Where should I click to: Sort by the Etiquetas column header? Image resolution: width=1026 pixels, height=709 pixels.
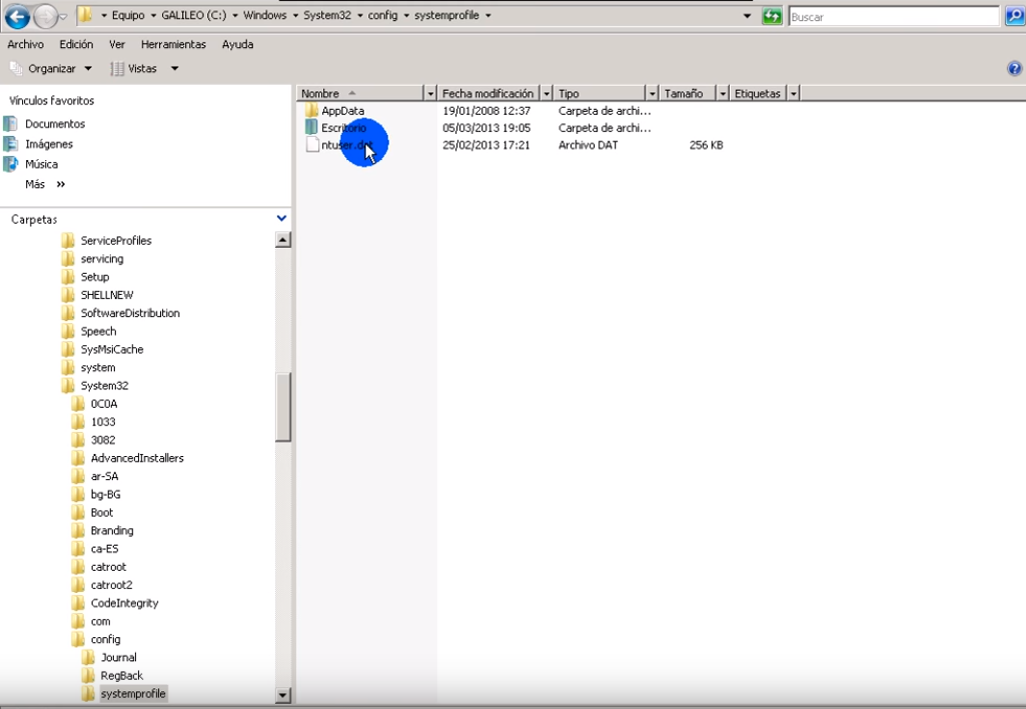click(758, 94)
